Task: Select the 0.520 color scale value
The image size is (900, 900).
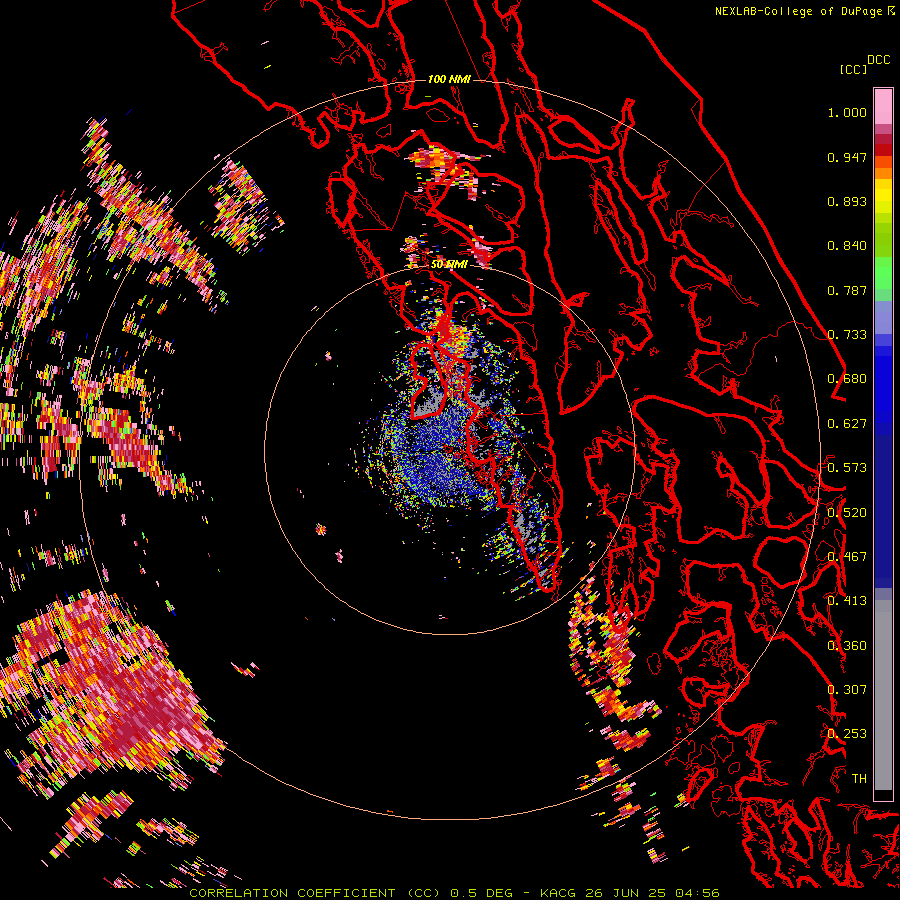Action: (x=847, y=513)
